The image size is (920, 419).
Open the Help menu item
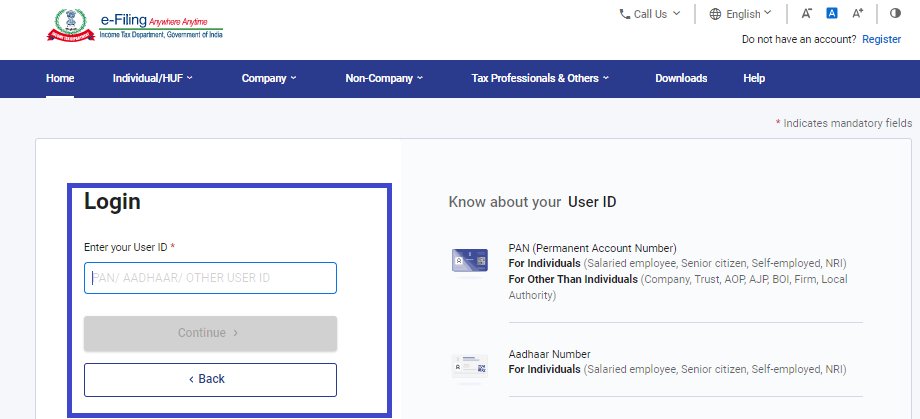(754, 78)
